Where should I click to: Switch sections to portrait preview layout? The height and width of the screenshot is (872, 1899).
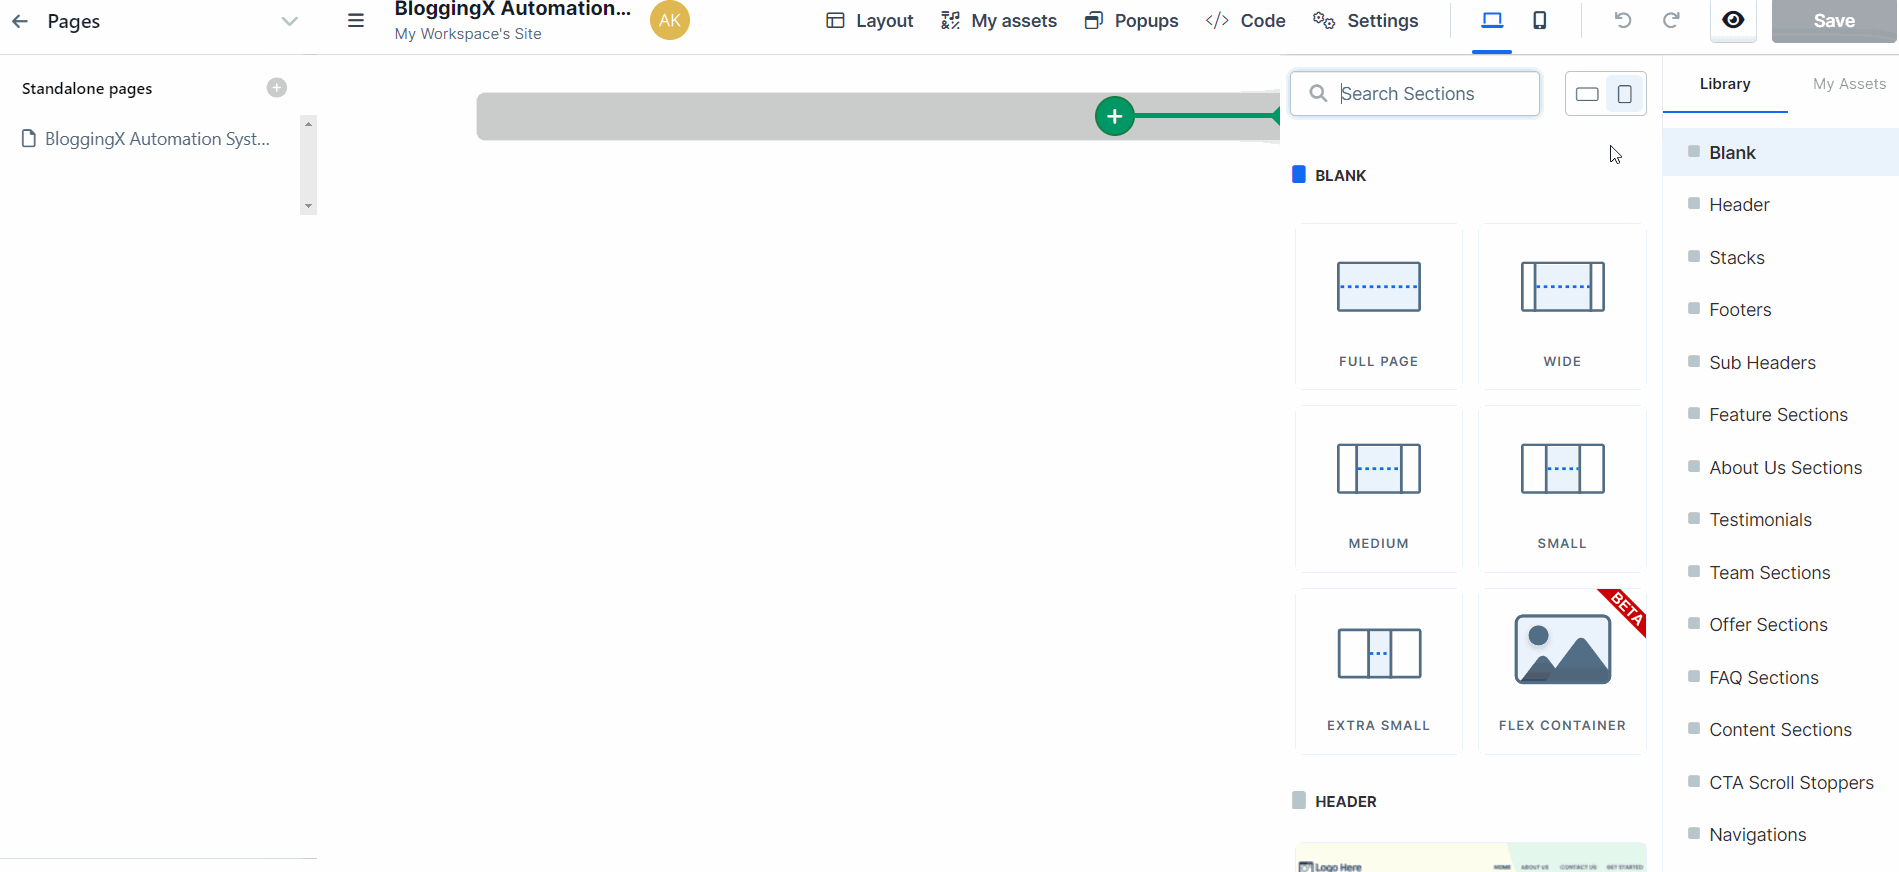1625,94
